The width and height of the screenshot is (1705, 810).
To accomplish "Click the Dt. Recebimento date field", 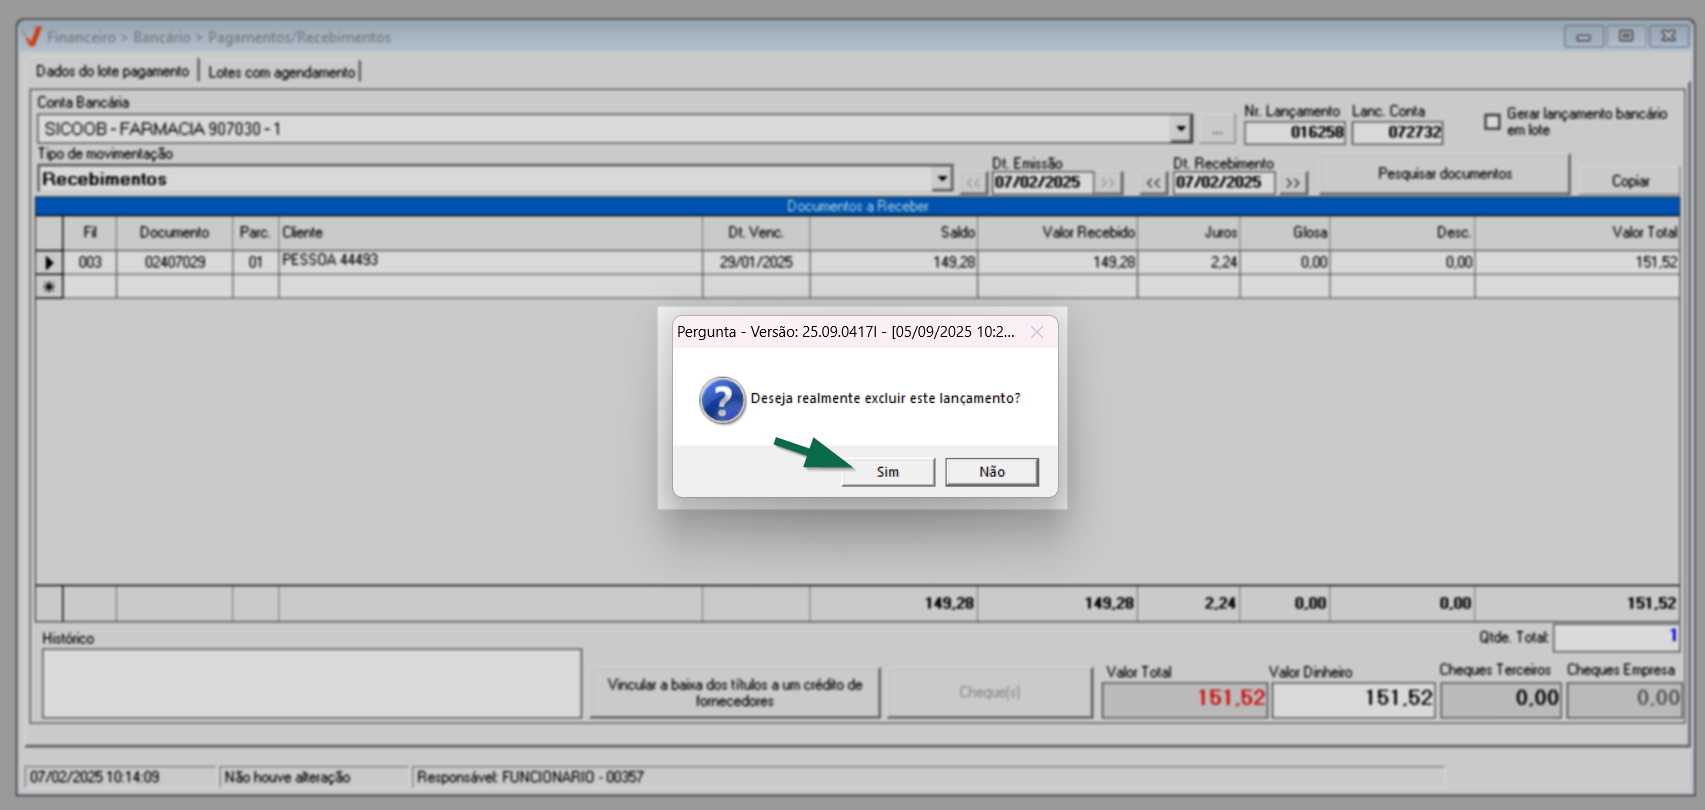I will point(1224,183).
